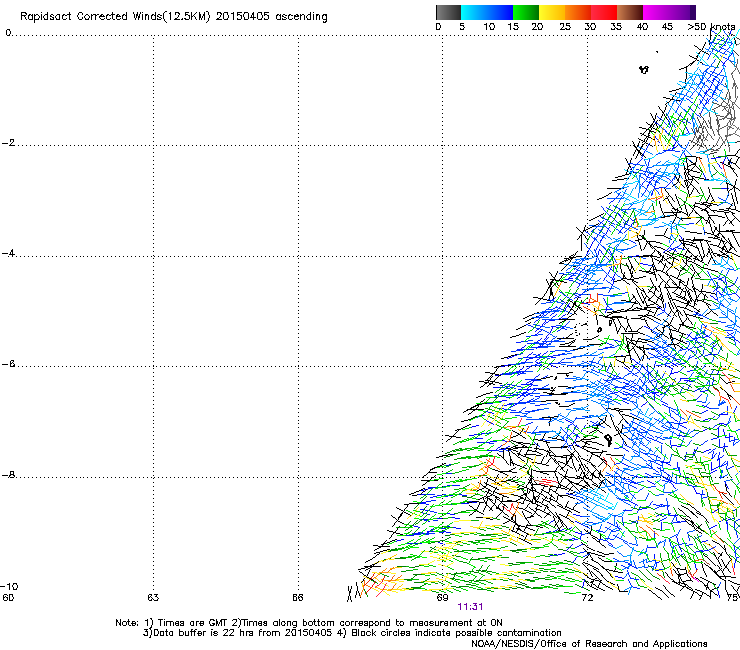Click the orange 25-30 knots color swatch
740x650 pixels.
578,12
